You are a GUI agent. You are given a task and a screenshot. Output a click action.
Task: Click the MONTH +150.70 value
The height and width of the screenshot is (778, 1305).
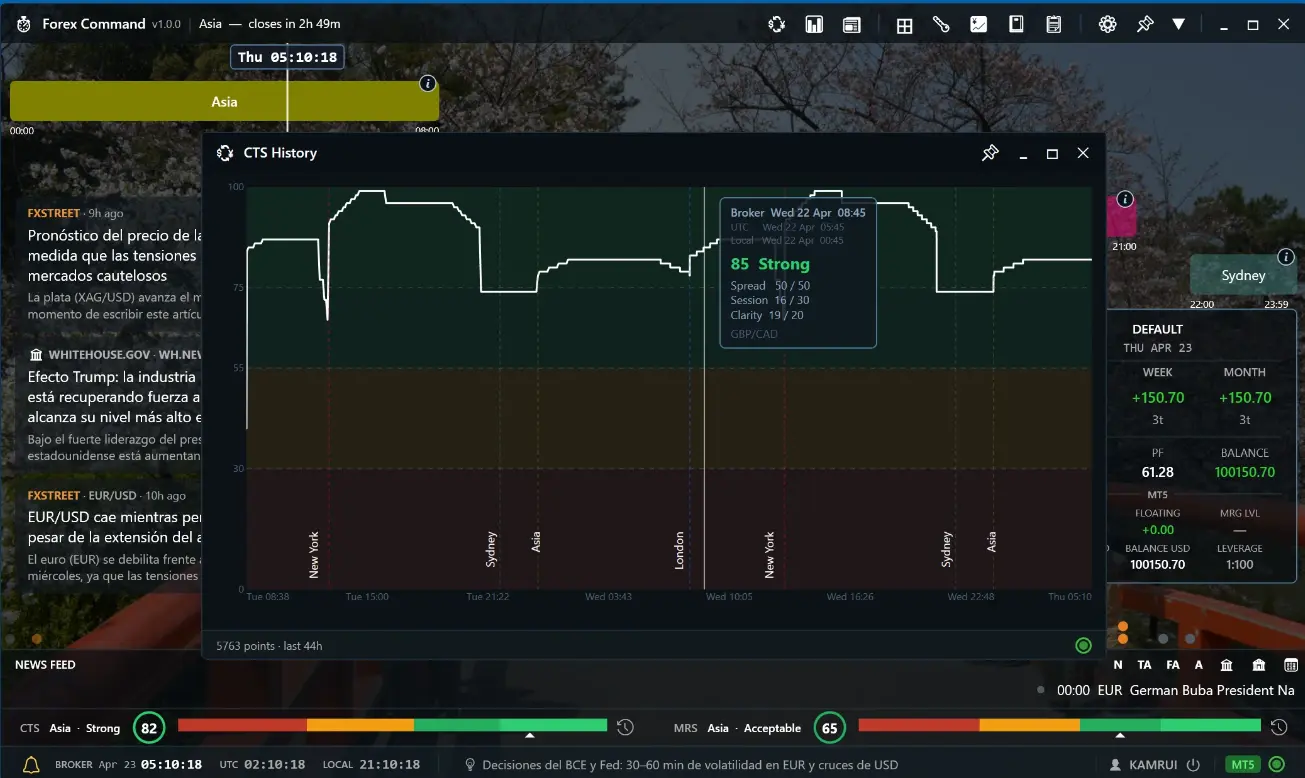tap(1244, 397)
